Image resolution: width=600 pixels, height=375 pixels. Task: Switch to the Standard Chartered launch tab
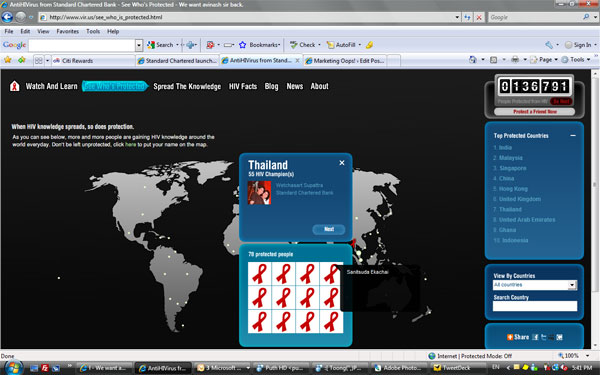pyautogui.click(x=177, y=60)
